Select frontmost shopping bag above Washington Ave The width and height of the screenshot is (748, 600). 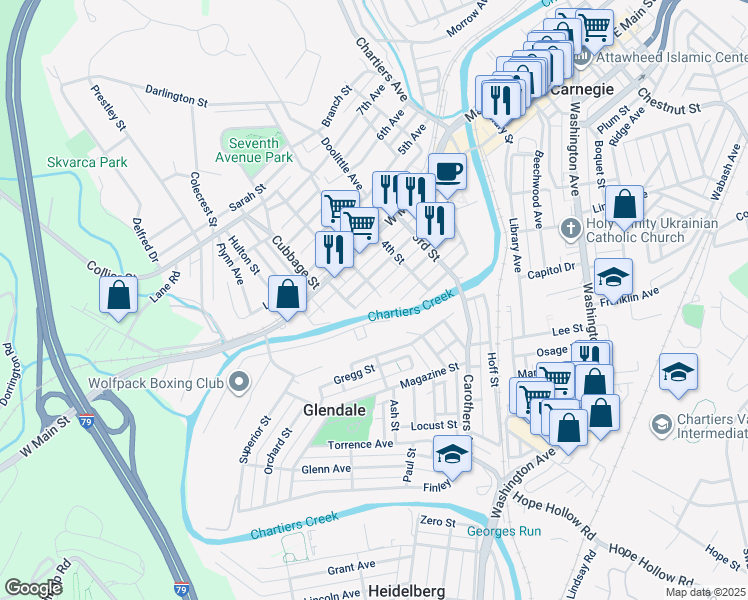pyautogui.click(x=569, y=428)
